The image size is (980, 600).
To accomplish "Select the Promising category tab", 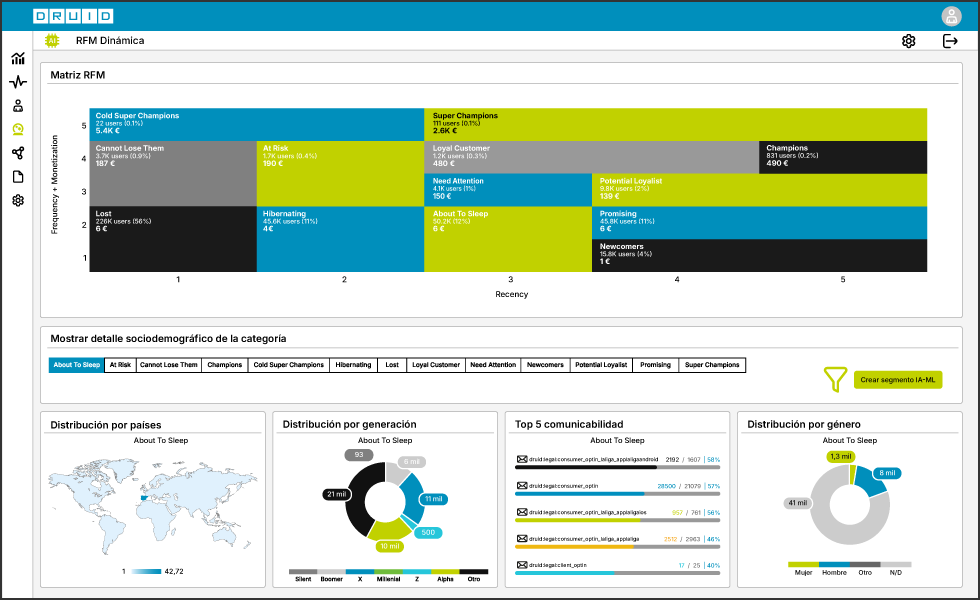I will click(x=656, y=365).
